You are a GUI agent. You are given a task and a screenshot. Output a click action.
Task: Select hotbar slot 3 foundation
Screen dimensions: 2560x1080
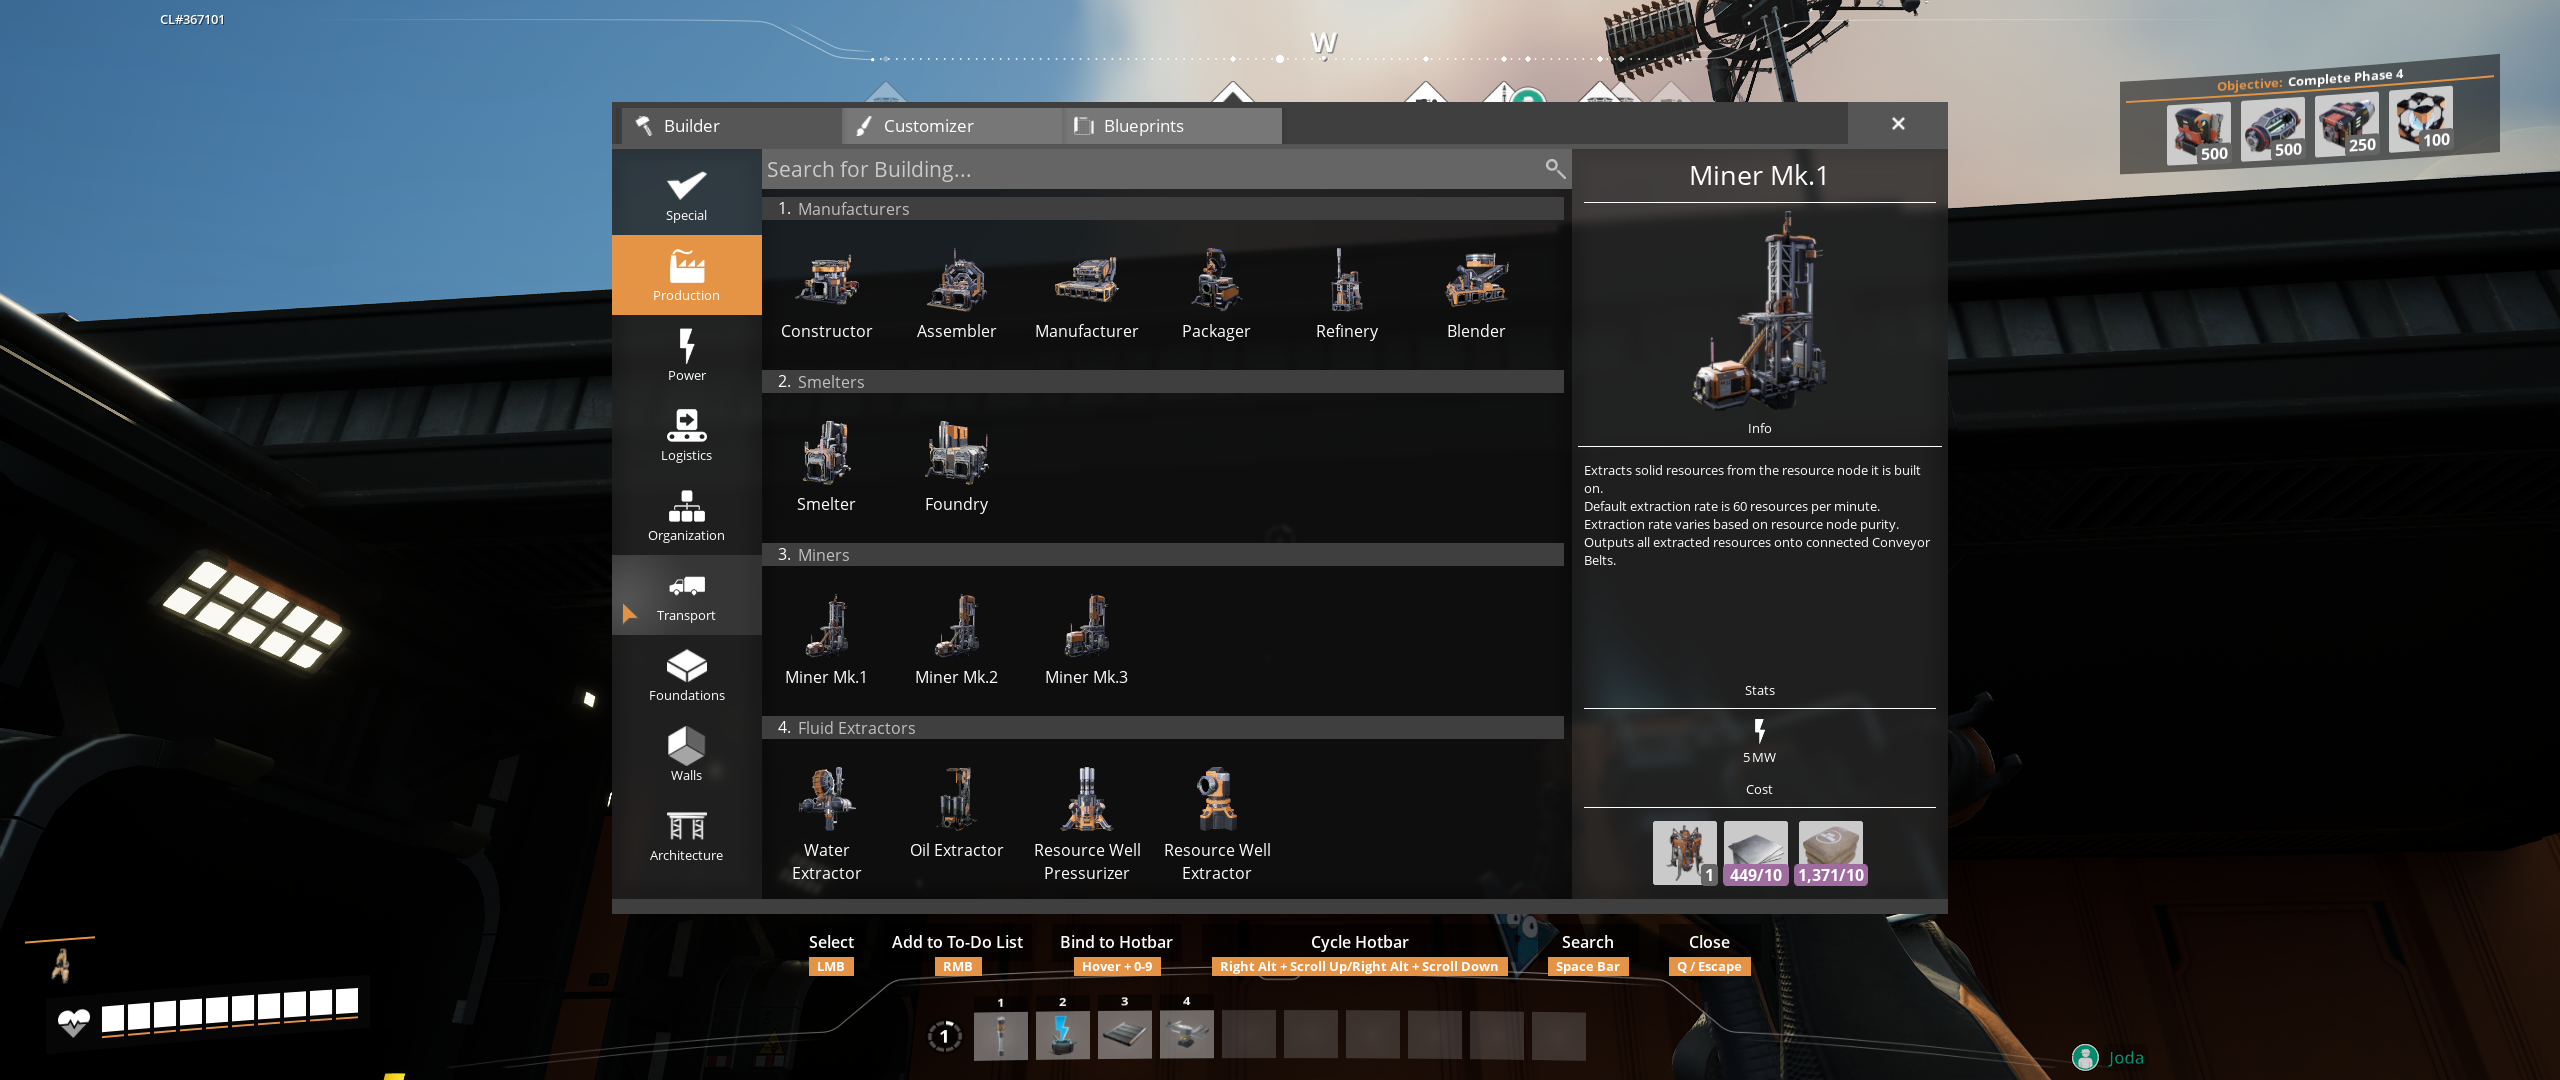coord(1124,1034)
